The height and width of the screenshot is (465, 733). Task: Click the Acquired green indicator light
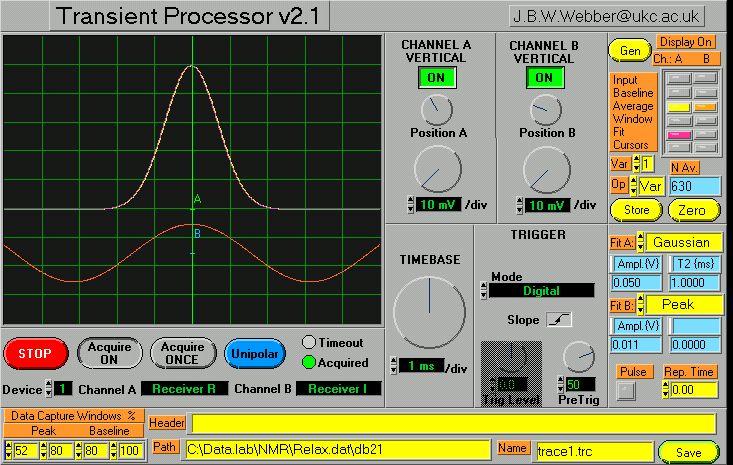(309, 363)
